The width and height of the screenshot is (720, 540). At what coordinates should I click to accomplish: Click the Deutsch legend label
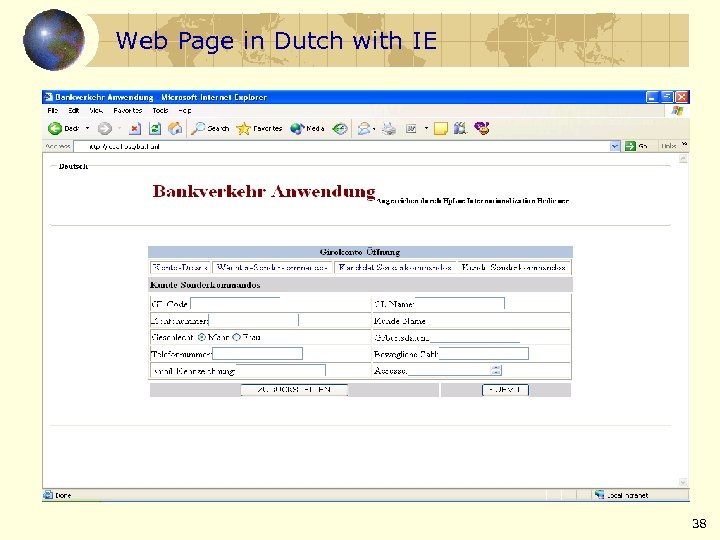pos(73,166)
